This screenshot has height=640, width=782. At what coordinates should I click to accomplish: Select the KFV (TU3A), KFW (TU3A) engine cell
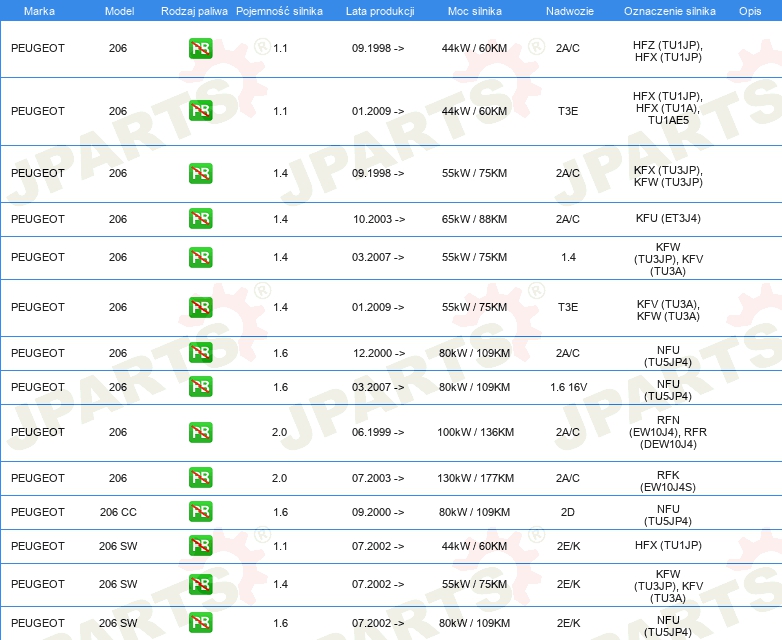668,310
